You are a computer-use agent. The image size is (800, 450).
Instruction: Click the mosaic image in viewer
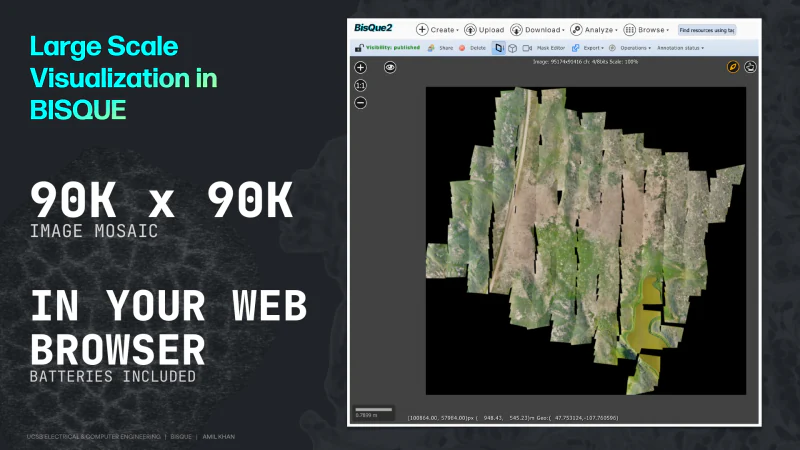pos(586,241)
